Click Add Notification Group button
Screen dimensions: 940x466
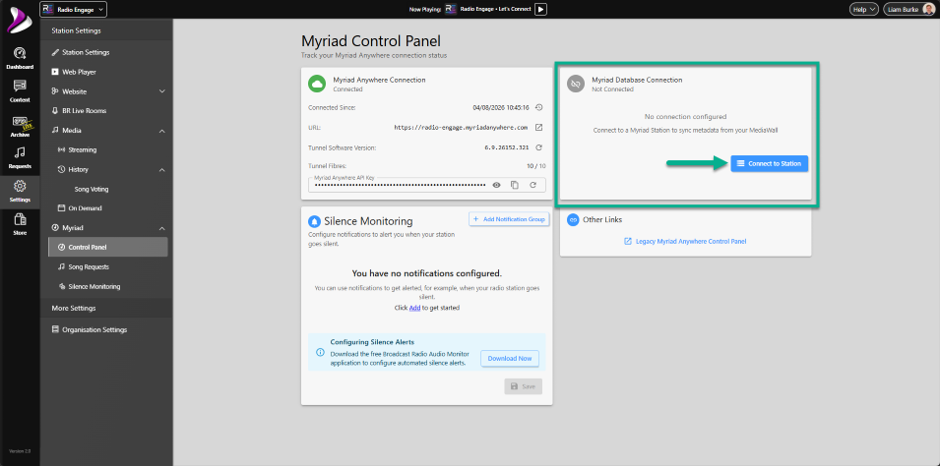tap(508, 220)
